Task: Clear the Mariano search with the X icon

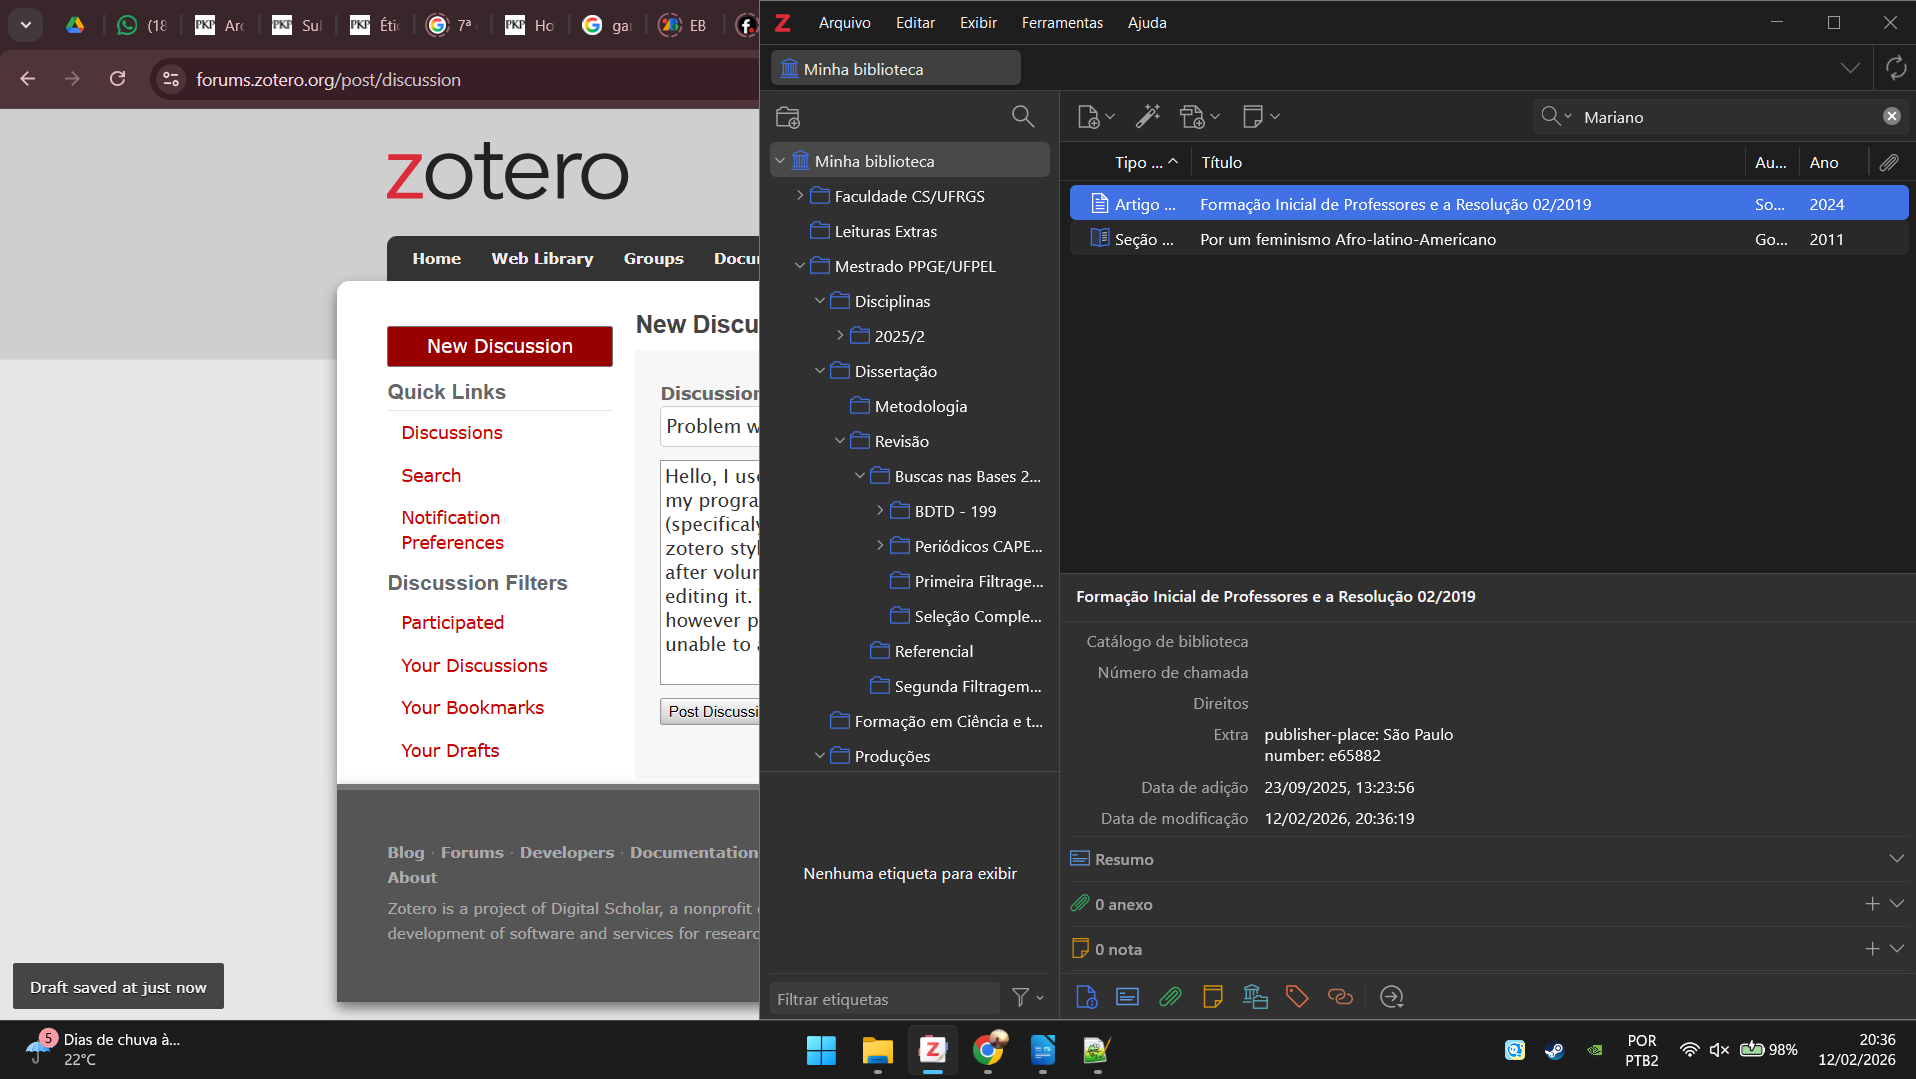Action: [x=1891, y=116]
